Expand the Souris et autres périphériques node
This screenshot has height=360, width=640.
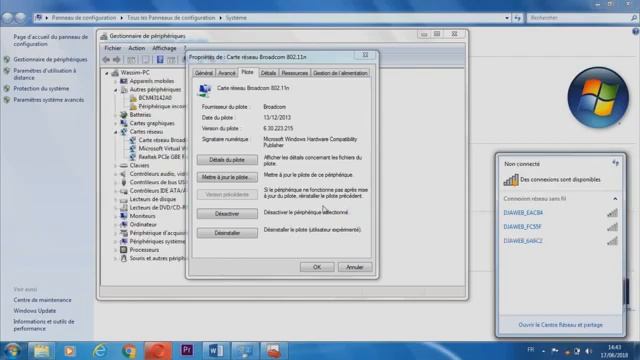pos(116,259)
